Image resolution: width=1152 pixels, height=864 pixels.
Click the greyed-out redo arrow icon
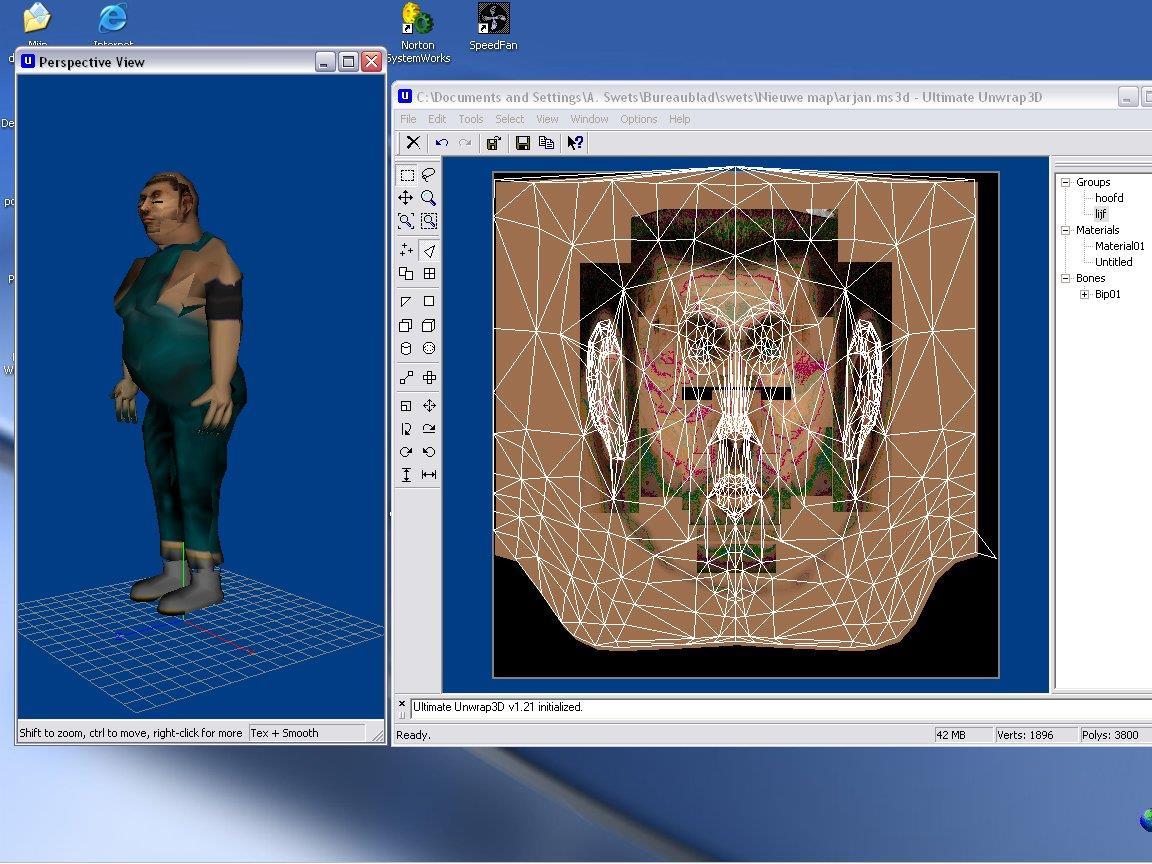pos(464,143)
